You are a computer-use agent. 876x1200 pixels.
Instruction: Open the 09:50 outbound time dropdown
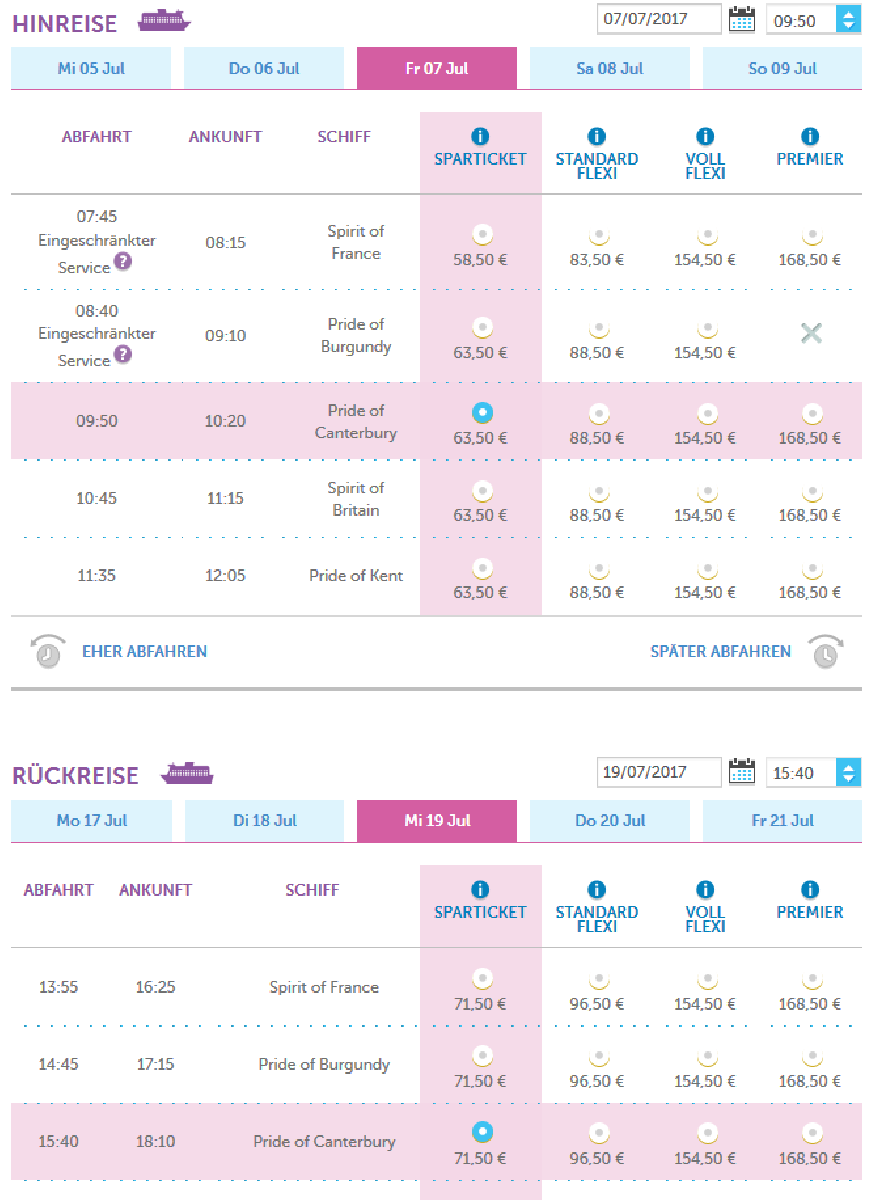(848, 19)
